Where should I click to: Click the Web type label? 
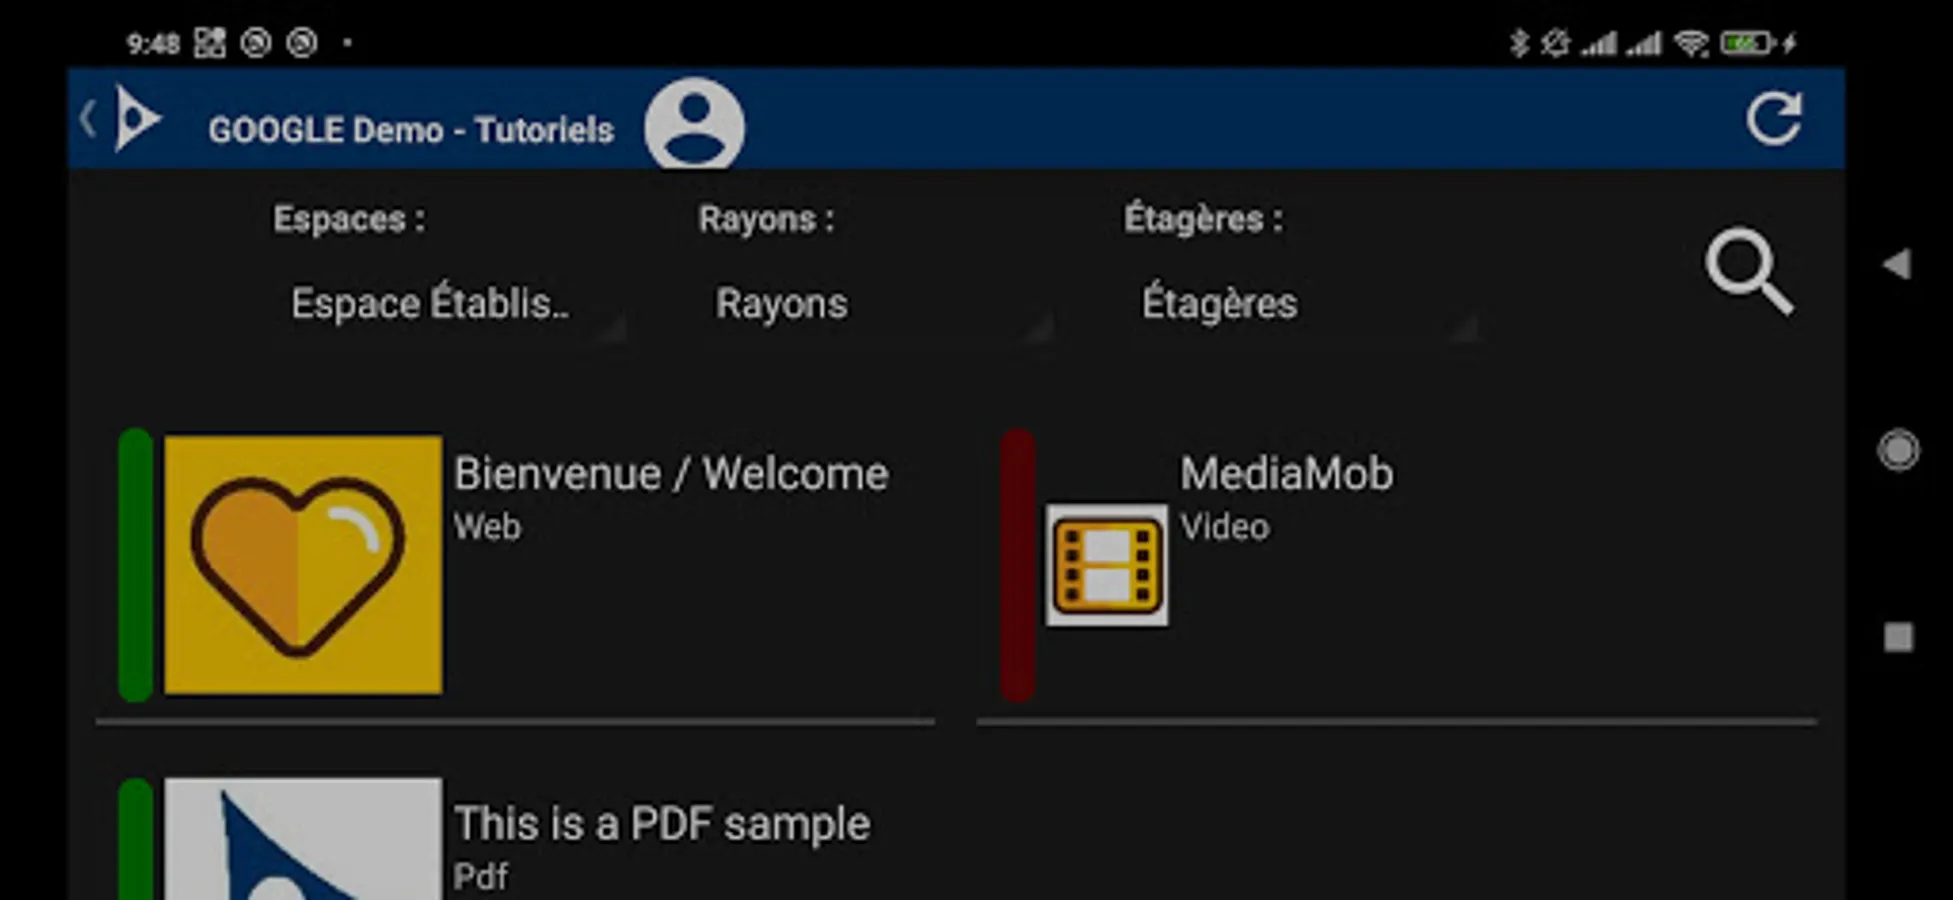[487, 526]
